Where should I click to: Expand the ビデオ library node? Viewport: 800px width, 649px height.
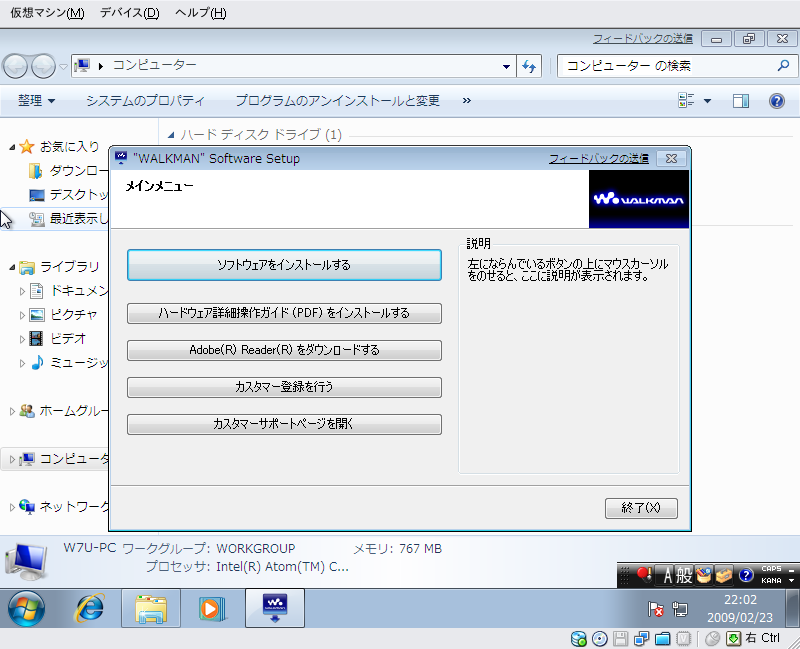click(x=22, y=339)
